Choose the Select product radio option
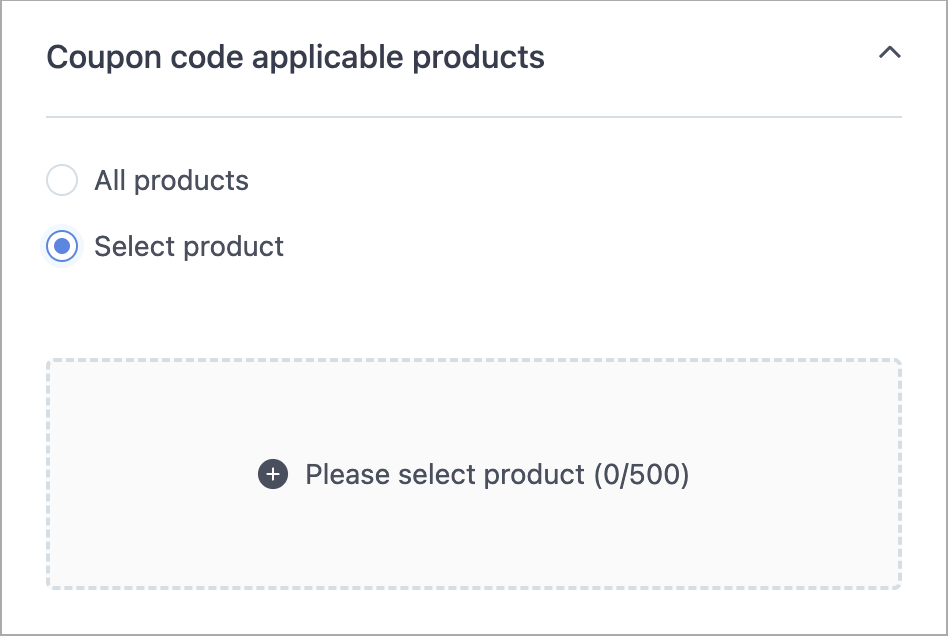 coord(62,246)
